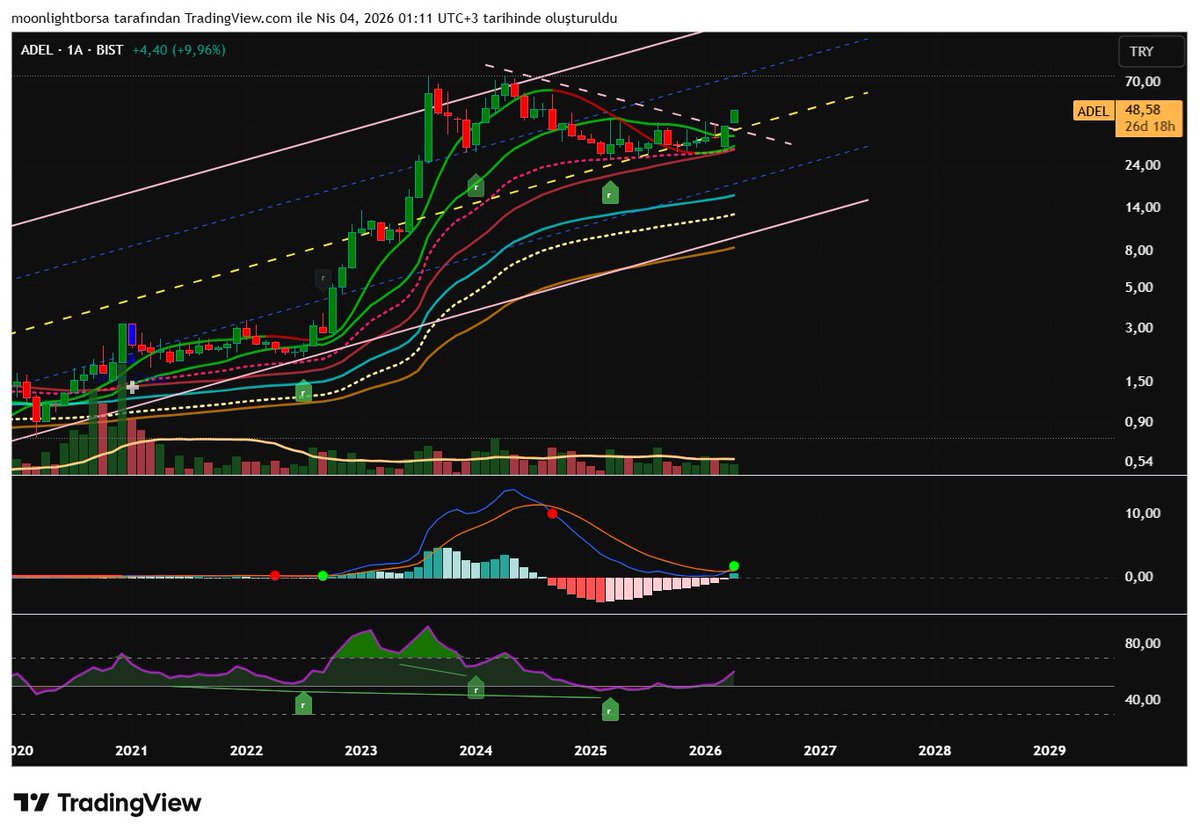This screenshot has height=838, width=1199.
Task: Click the 48,58 last price value
Action: (1143, 110)
